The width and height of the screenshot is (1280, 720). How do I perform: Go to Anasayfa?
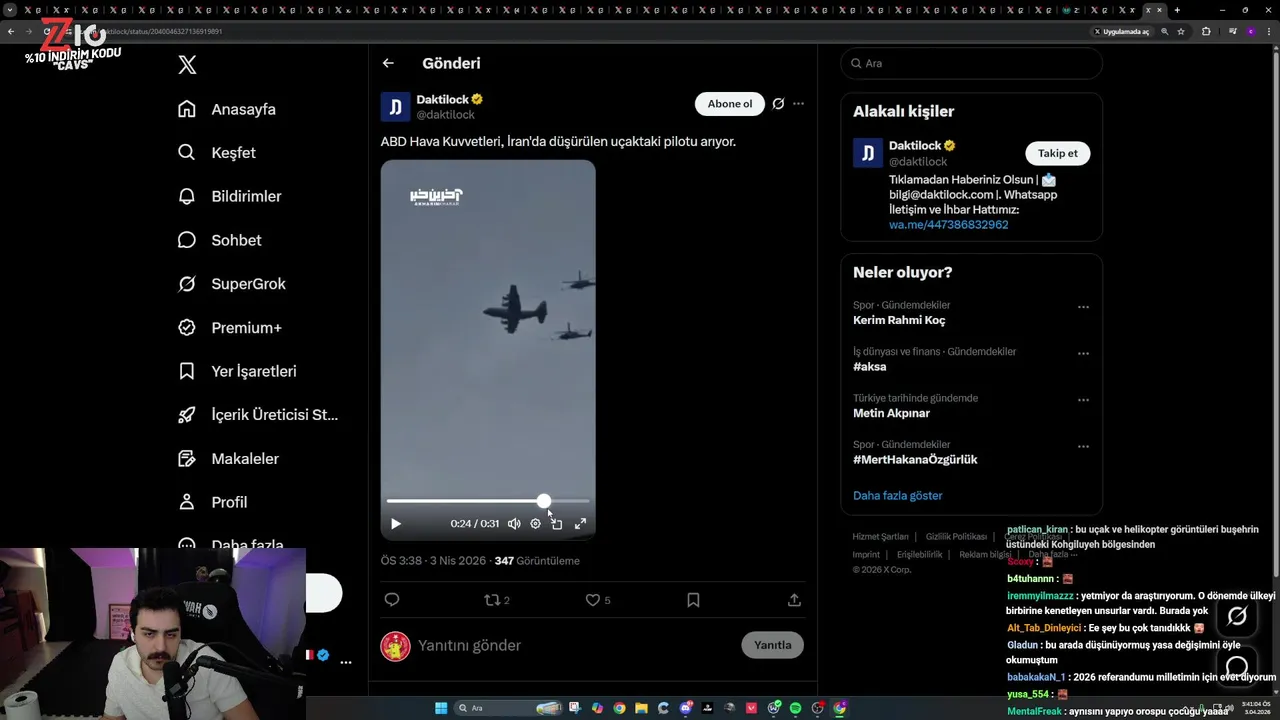(227, 109)
